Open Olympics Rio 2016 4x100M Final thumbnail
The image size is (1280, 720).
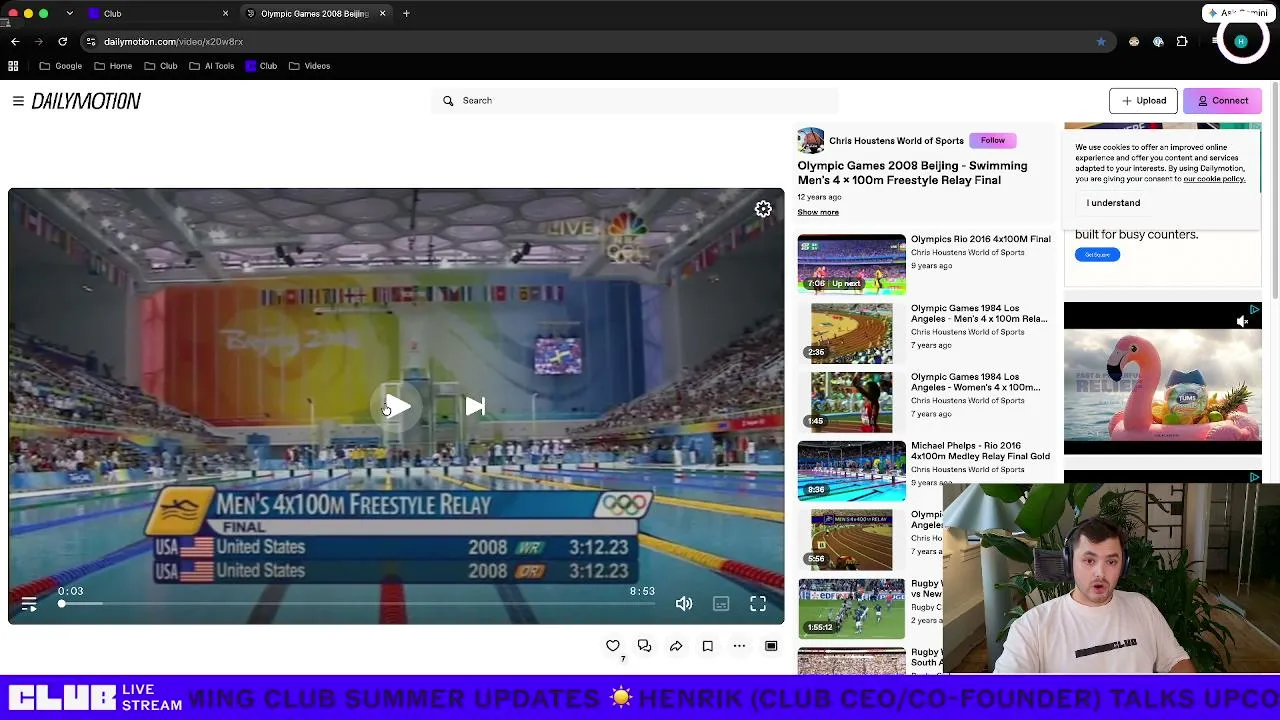coord(851,264)
